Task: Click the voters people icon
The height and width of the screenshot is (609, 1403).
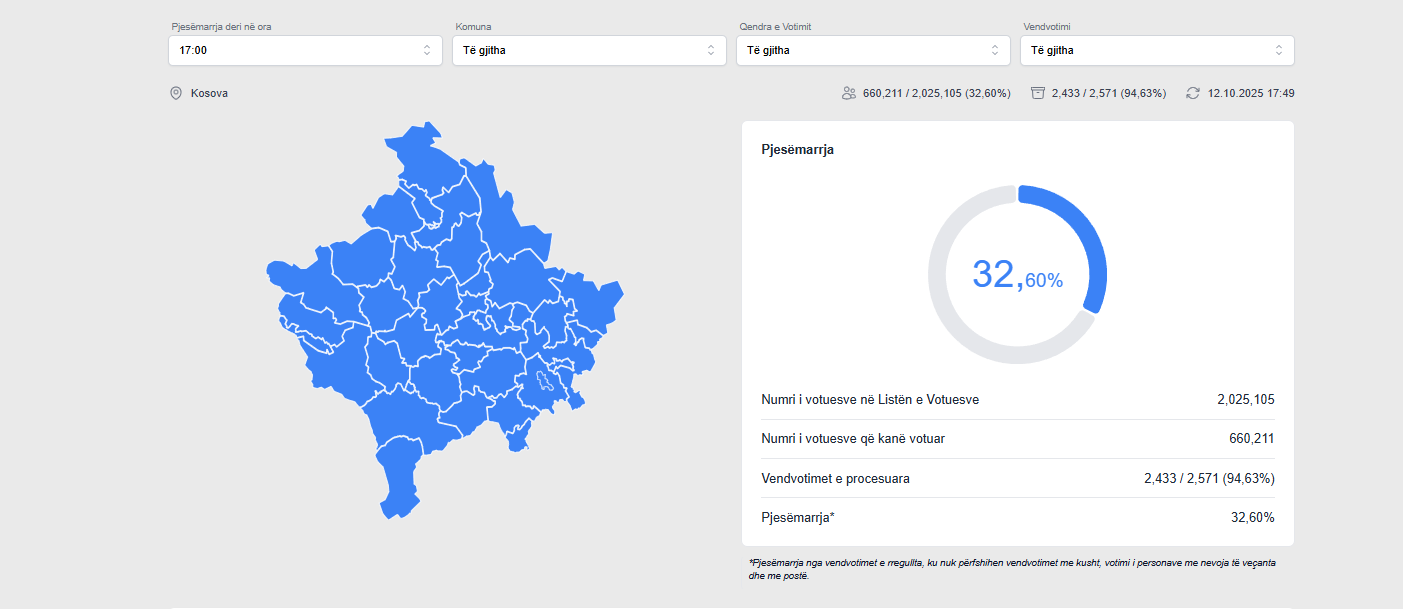Action: pyautogui.click(x=848, y=93)
